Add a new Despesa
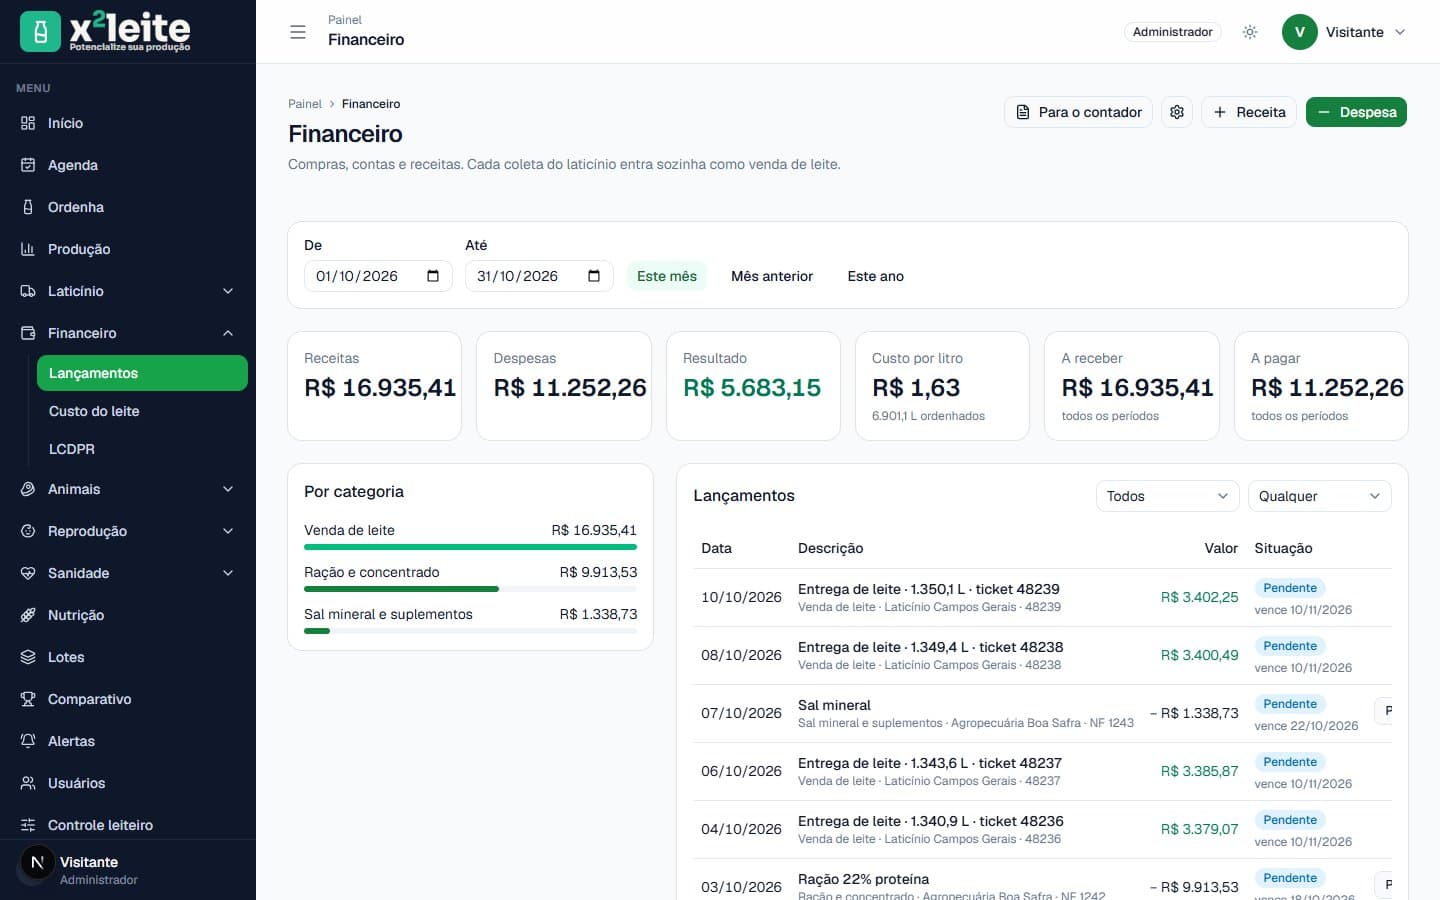 [x=1356, y=112]
